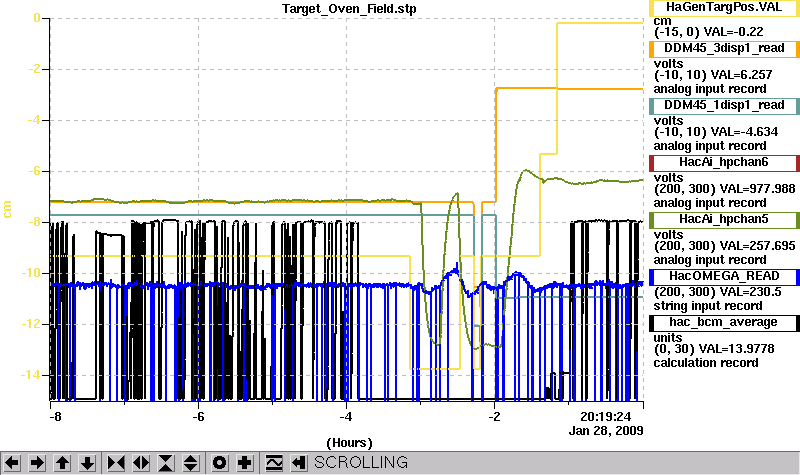Click the -6 hour x-axis tick label
The height and width of the screenshot is (475, 800).
click(x=198, y=416)
